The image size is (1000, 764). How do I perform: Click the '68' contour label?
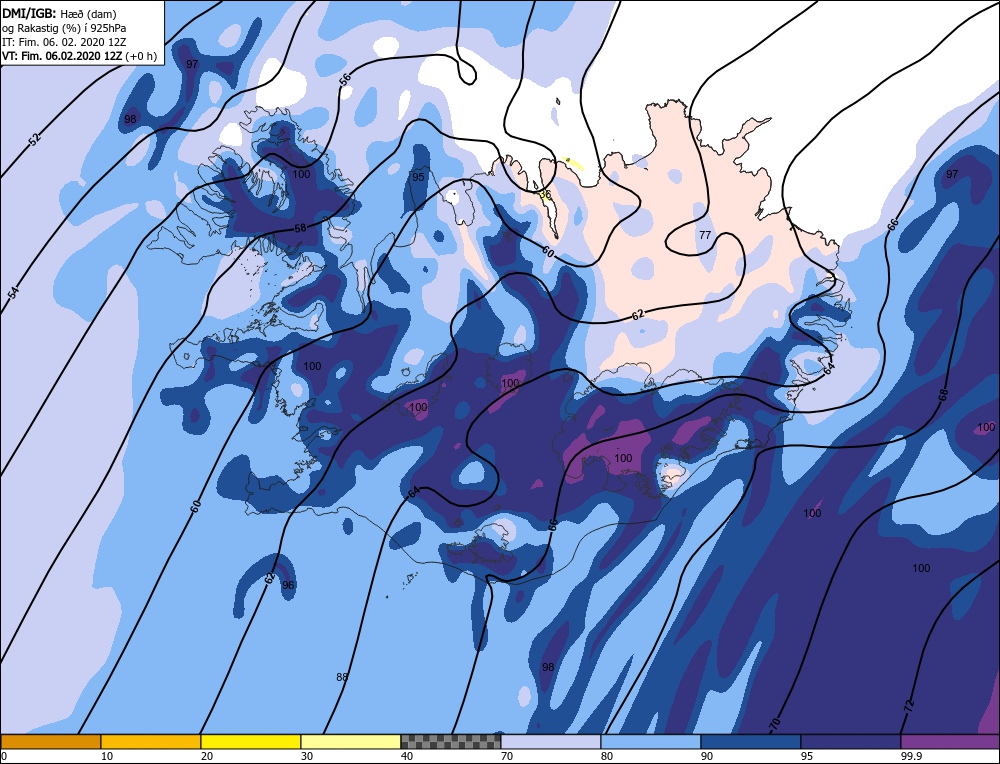point(943,395)
